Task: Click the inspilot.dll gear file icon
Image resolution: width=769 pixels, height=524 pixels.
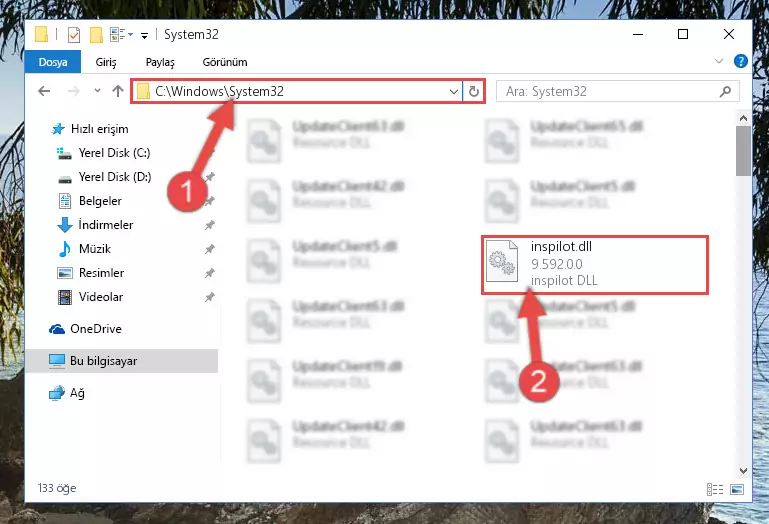Action: click(x=502, y=261)
